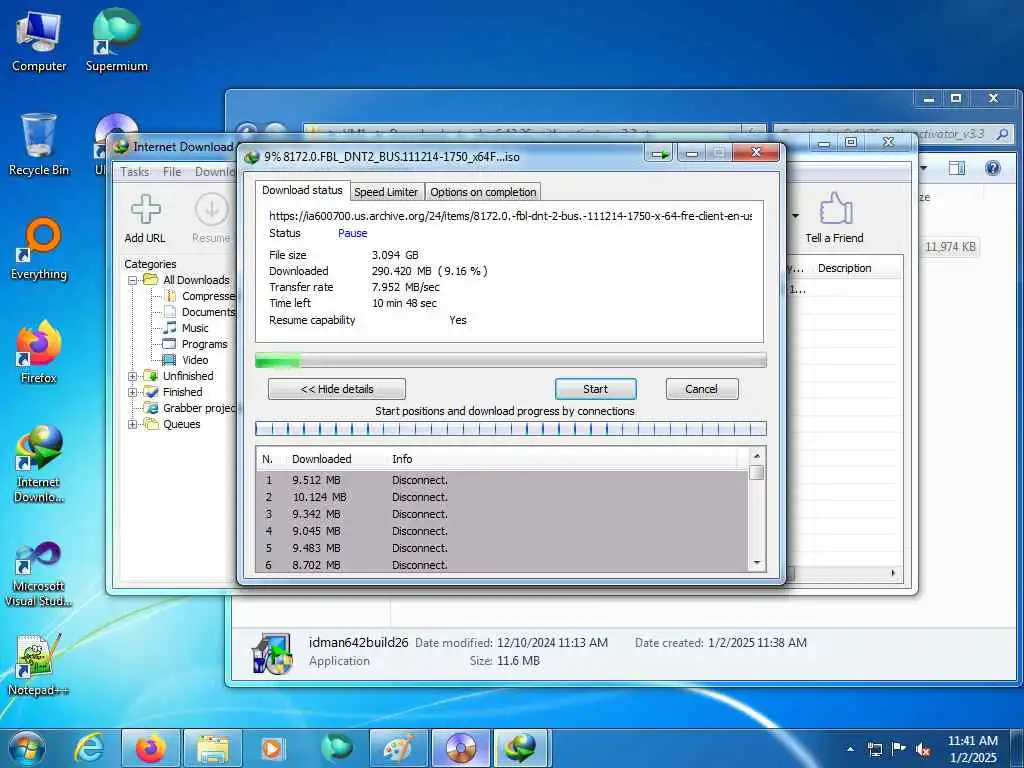This screenshot has width=1024, height=768.
Task: Switch to Firefox on the taskbar
Action: click(x=150, y=748)
